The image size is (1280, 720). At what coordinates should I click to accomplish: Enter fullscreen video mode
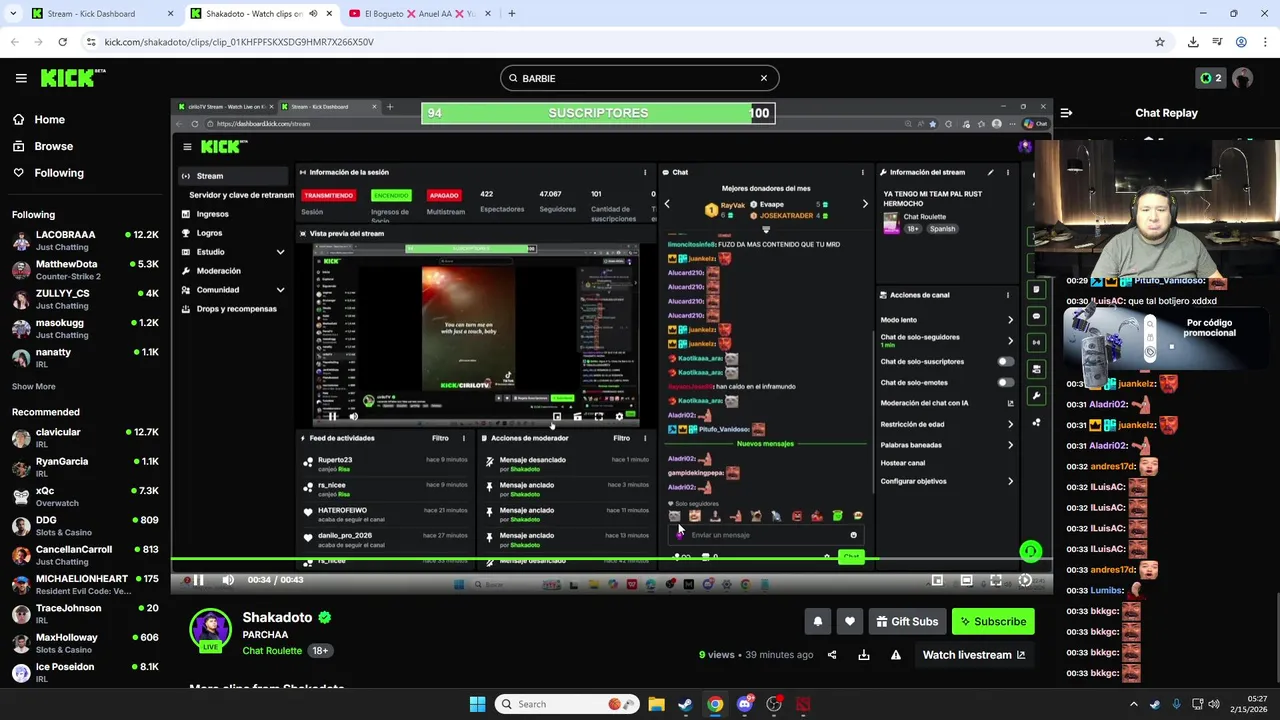coord(996,580)
